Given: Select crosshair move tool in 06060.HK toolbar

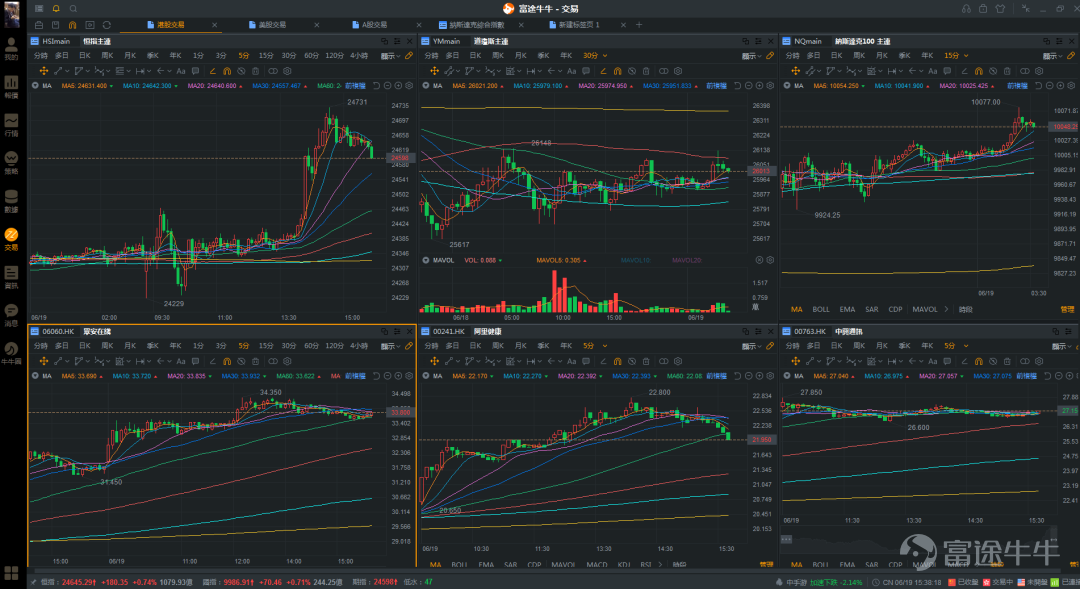Looking at the screenshot, I should (x=43, y=361).
